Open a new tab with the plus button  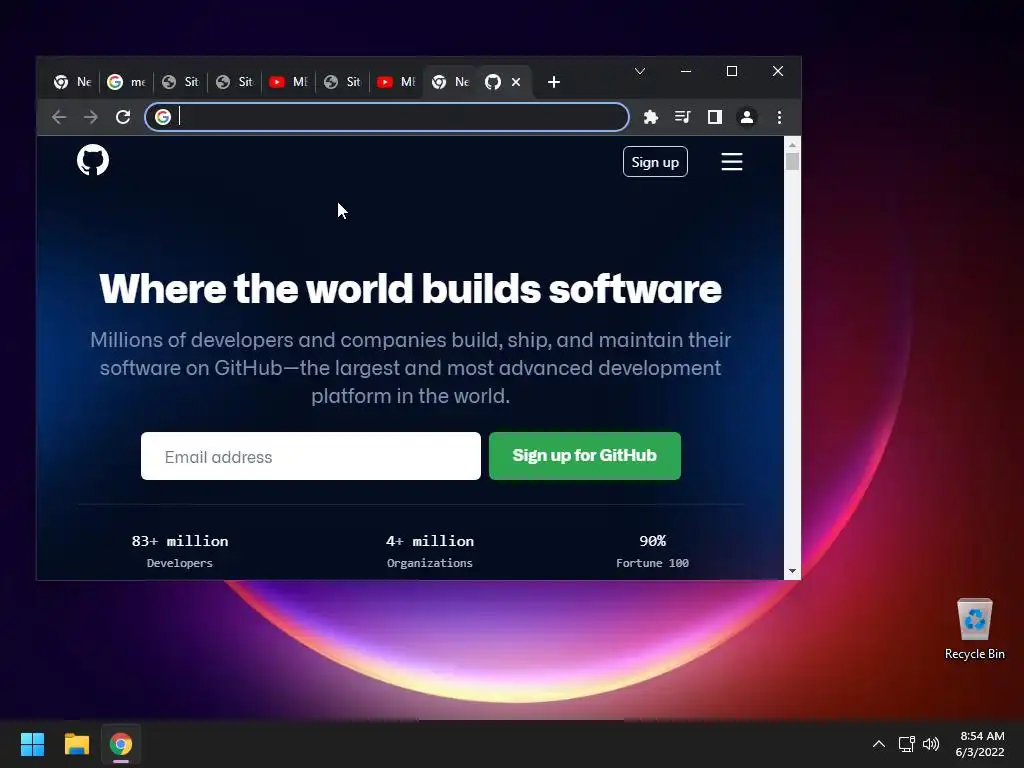coord(554,82)
